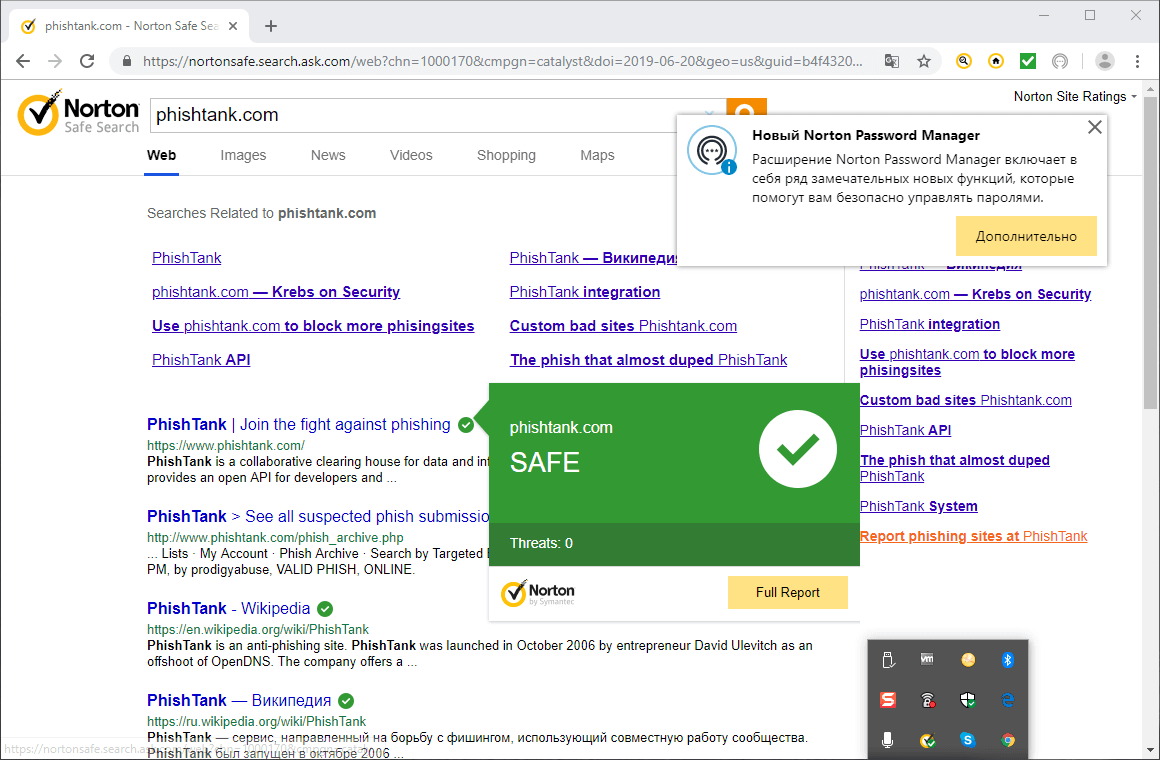Click the Microsoft Edge tray icon
Screen dimensions: 1160x760
click(x=1008, y=699)
